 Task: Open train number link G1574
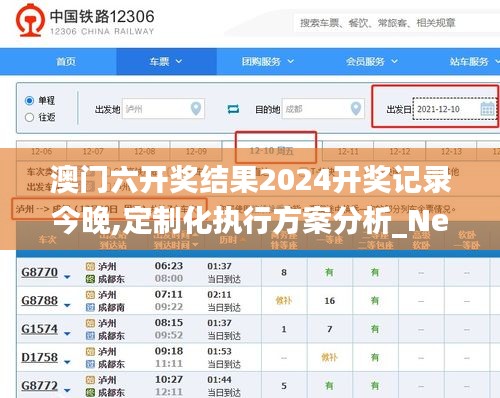pyautogui.click(x=39, y=329)
